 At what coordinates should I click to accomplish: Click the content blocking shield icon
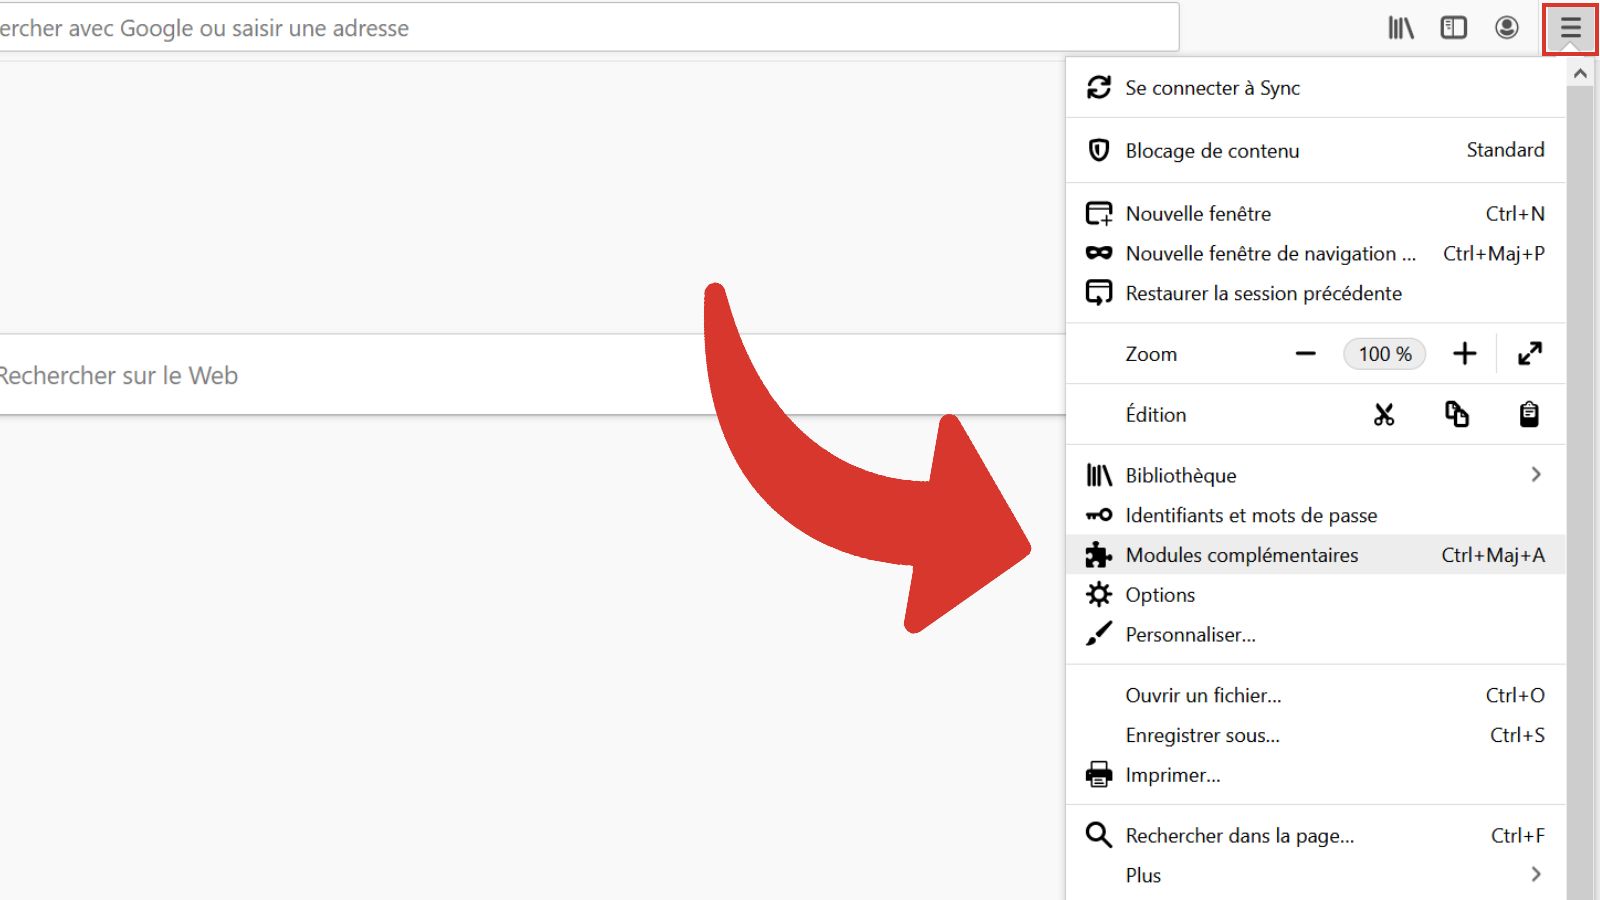click(1098, 150)
